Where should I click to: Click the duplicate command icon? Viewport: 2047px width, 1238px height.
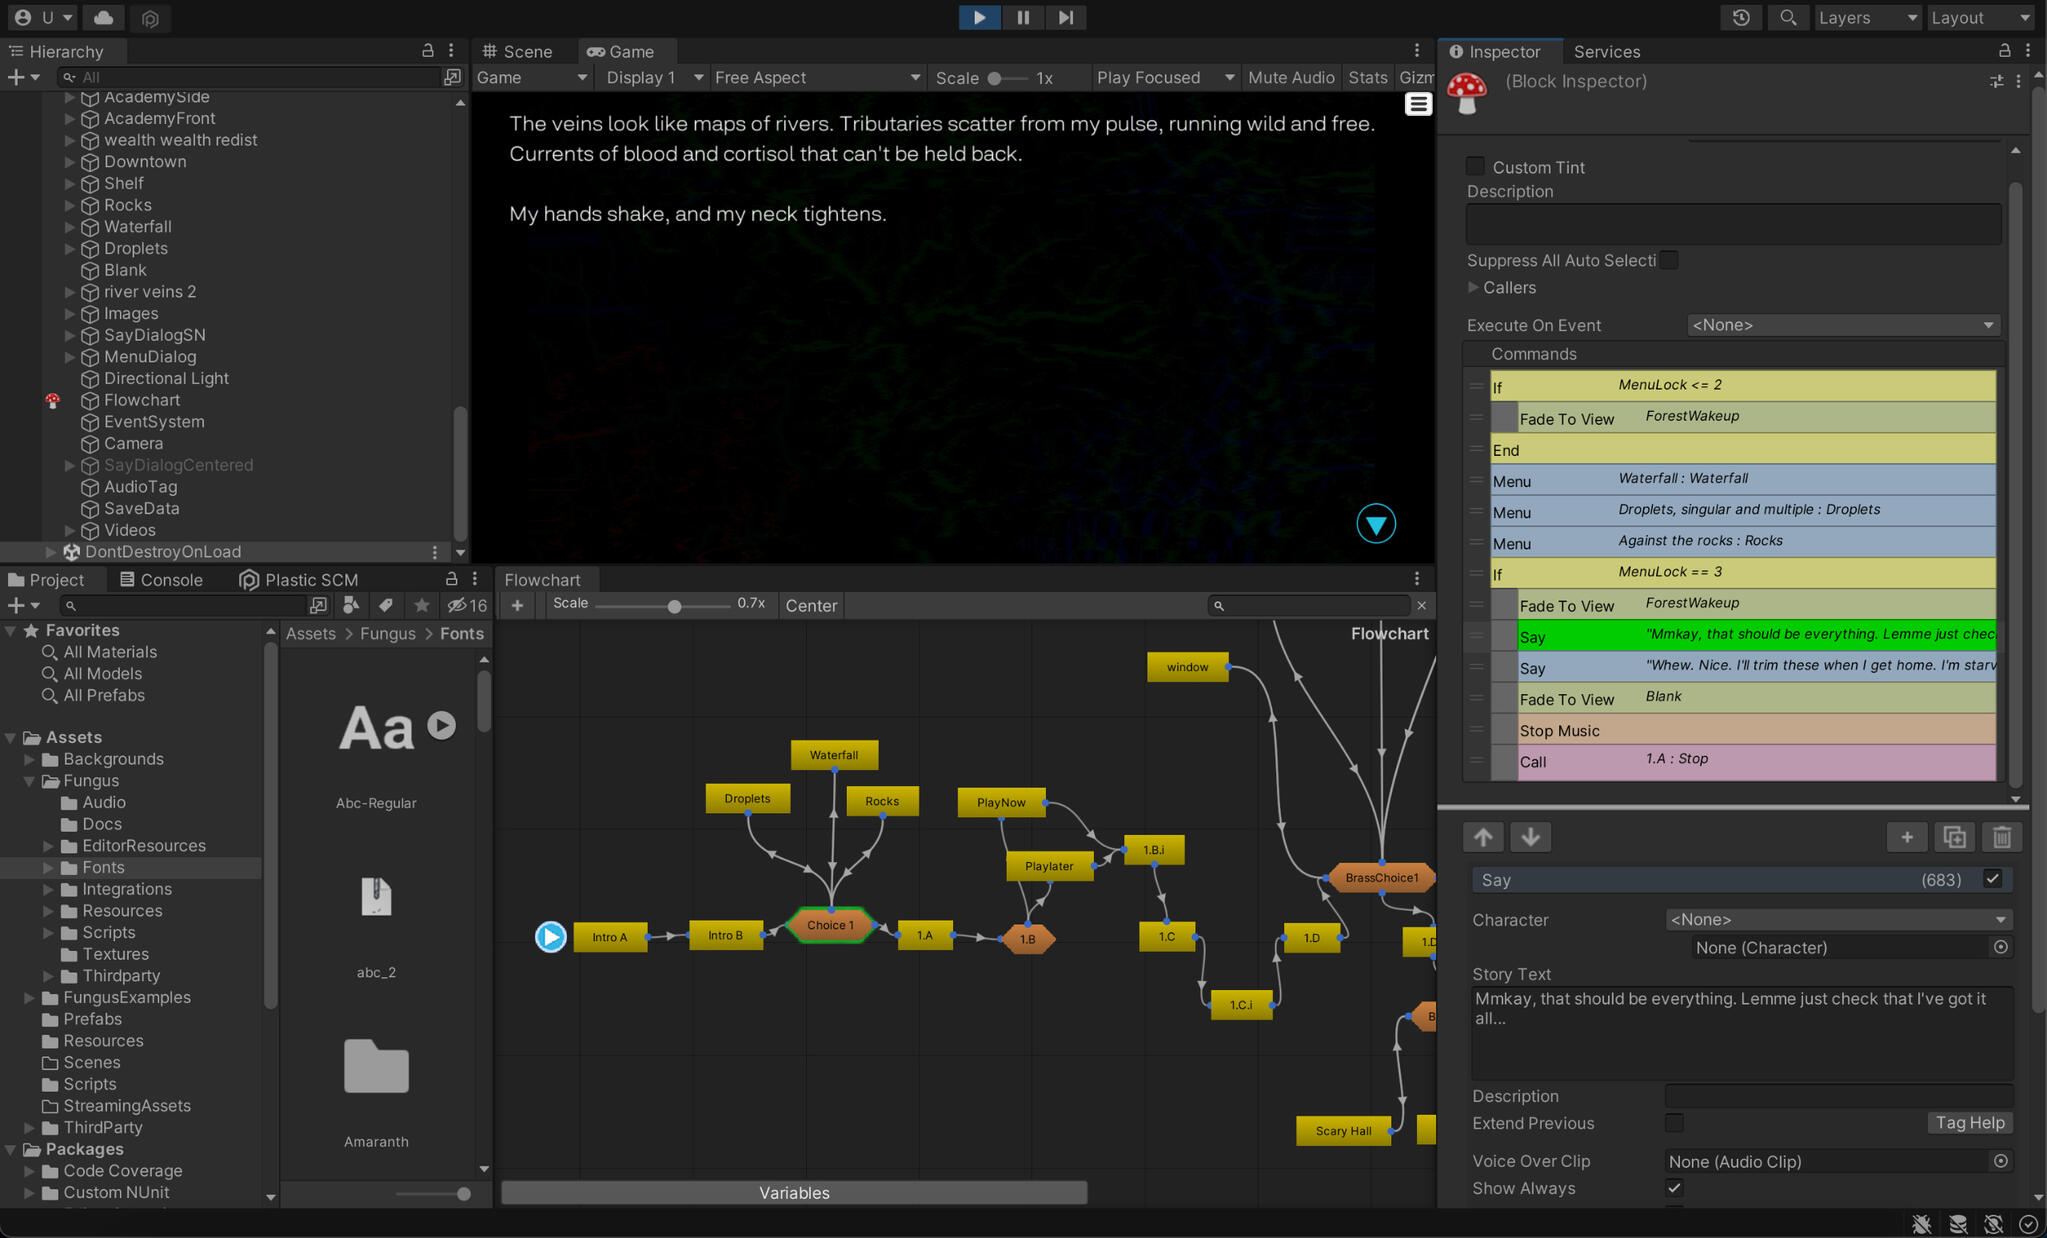pos(1954,837)
